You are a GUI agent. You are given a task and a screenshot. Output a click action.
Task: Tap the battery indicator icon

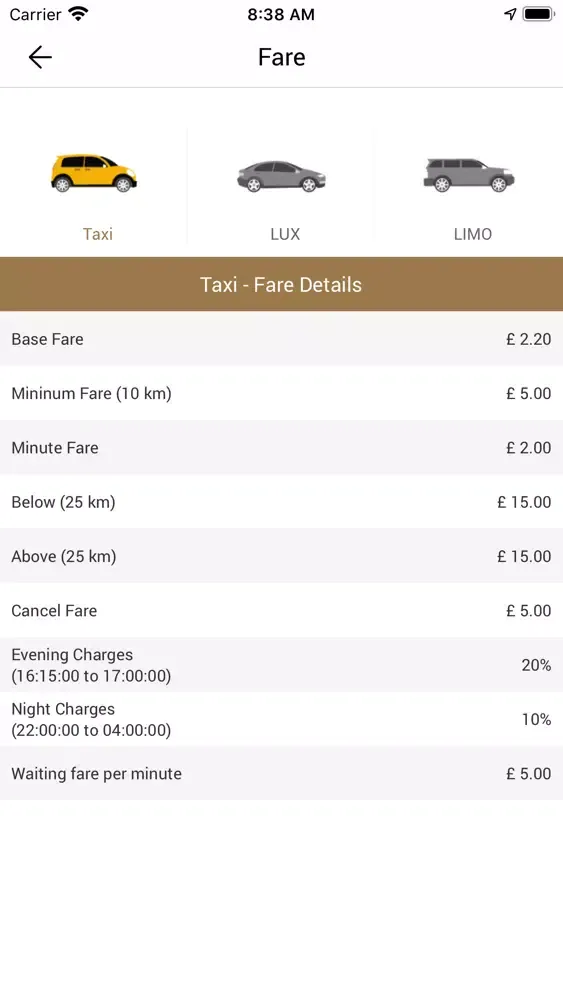click(538, 14)
